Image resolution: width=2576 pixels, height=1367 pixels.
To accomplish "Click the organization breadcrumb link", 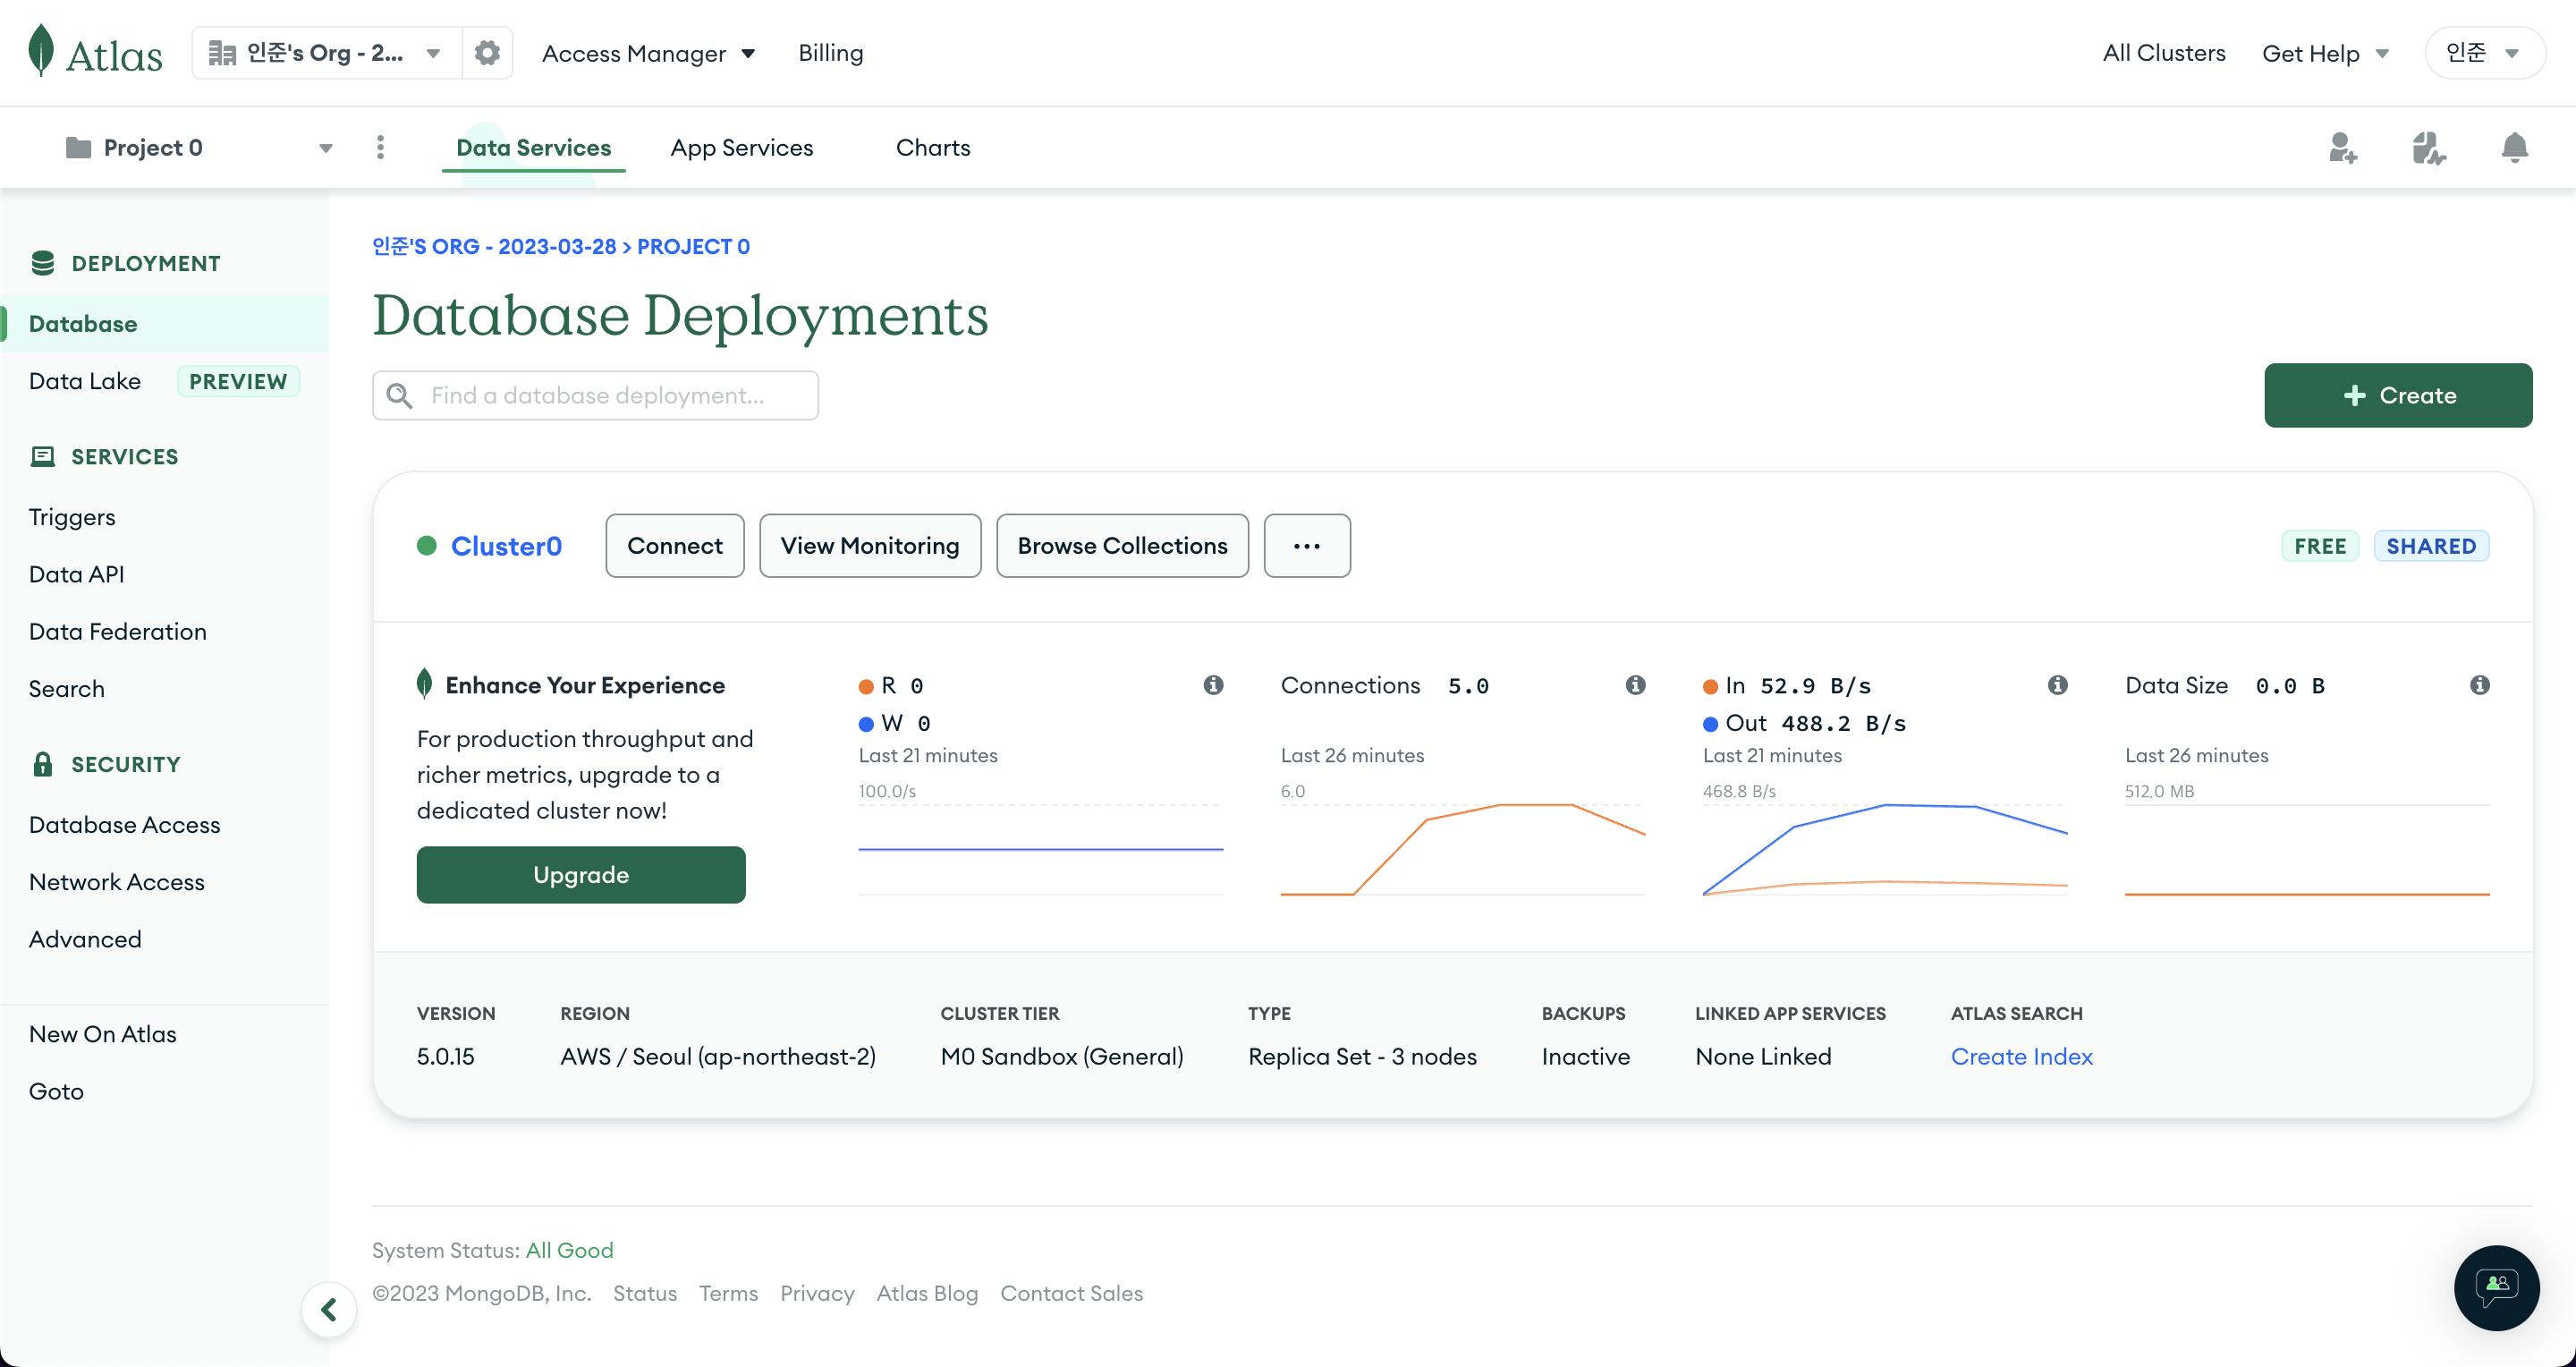I will [x=494, y=246].
